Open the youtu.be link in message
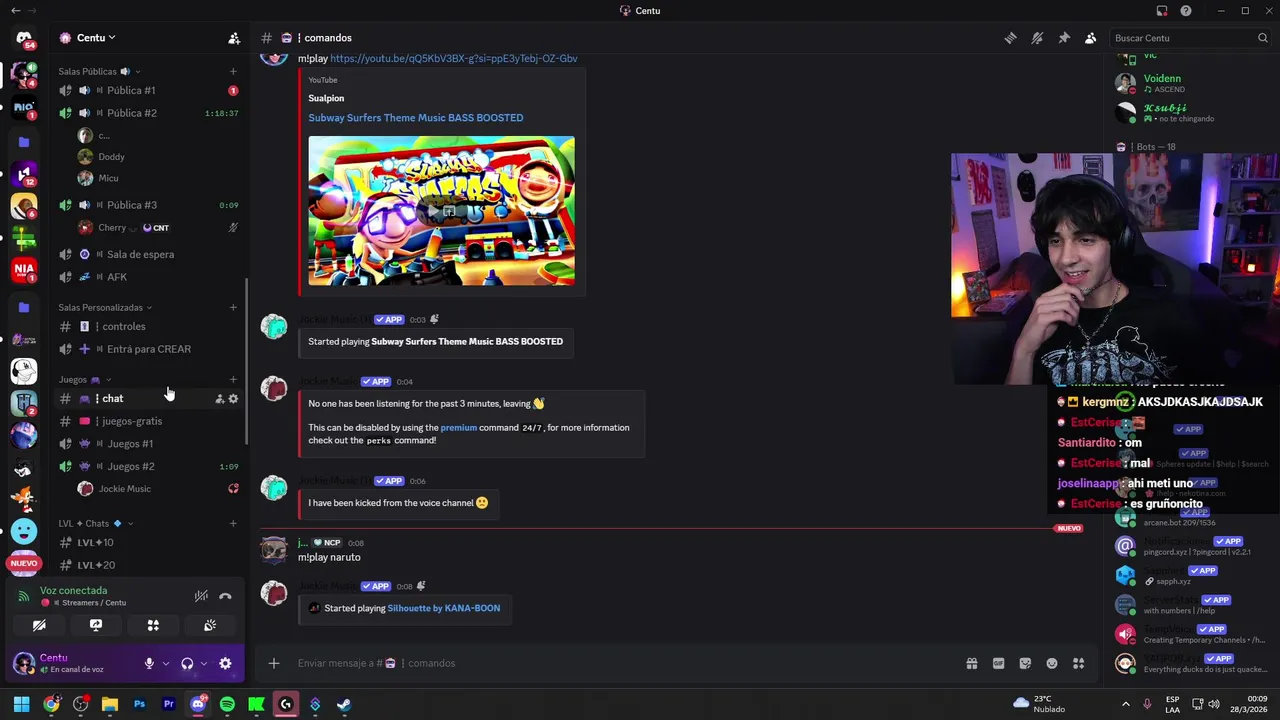Viewport: 1280px width, 720px height. 454,59
